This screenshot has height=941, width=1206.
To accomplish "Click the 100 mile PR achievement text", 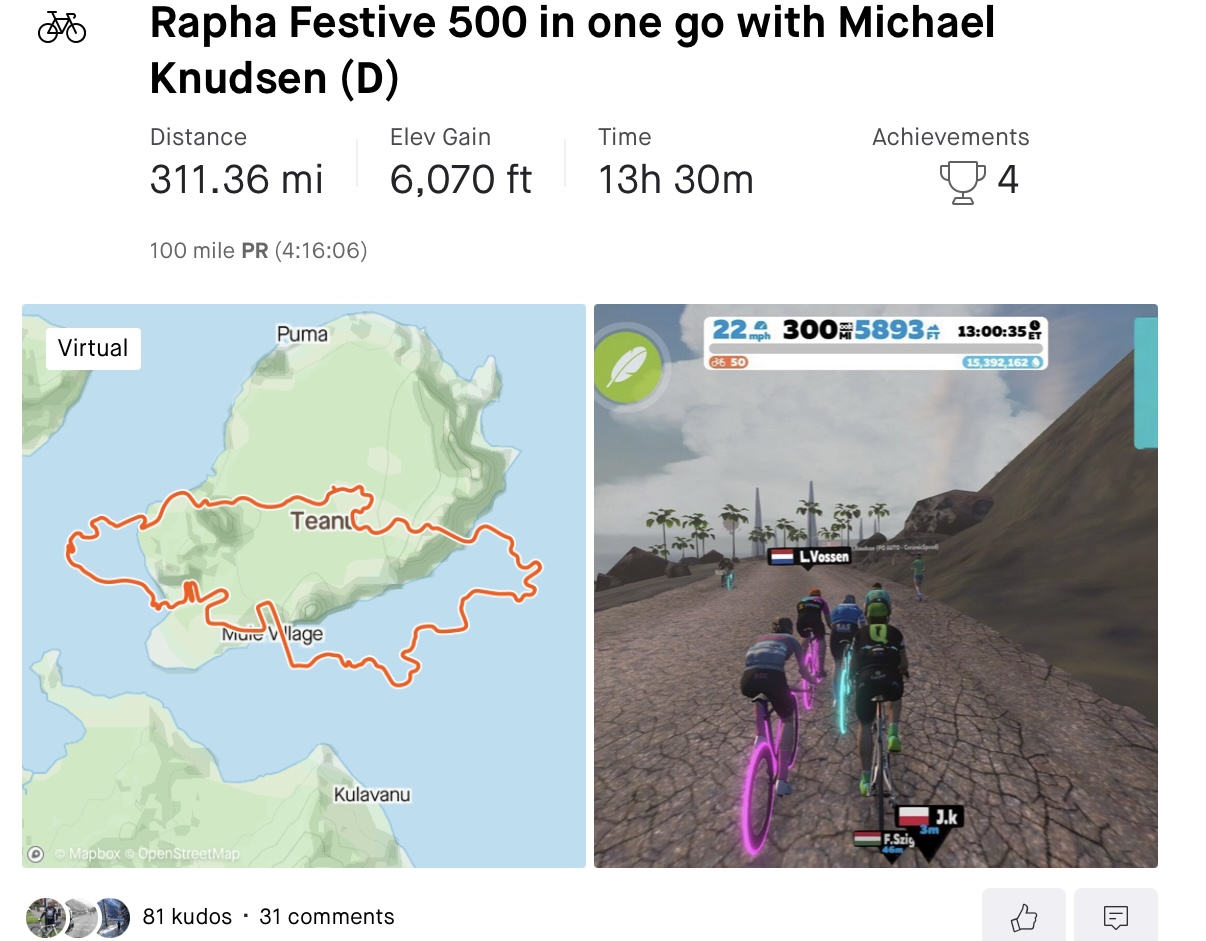I will coord(258,250).
